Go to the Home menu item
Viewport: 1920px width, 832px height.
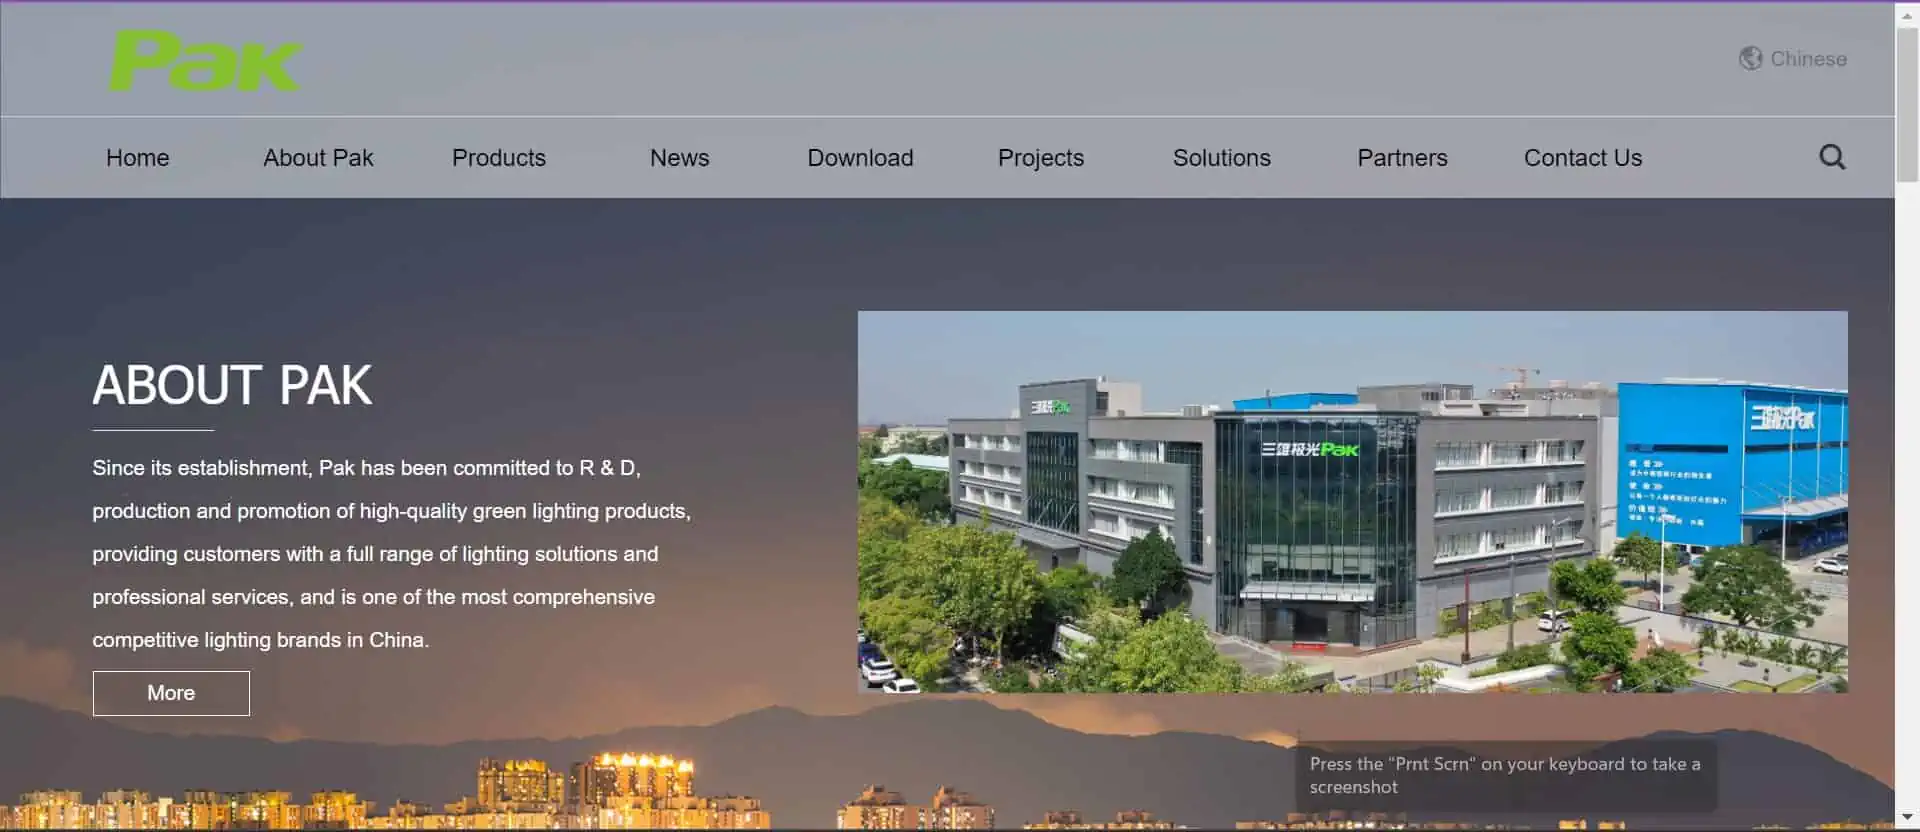point(137,158)
